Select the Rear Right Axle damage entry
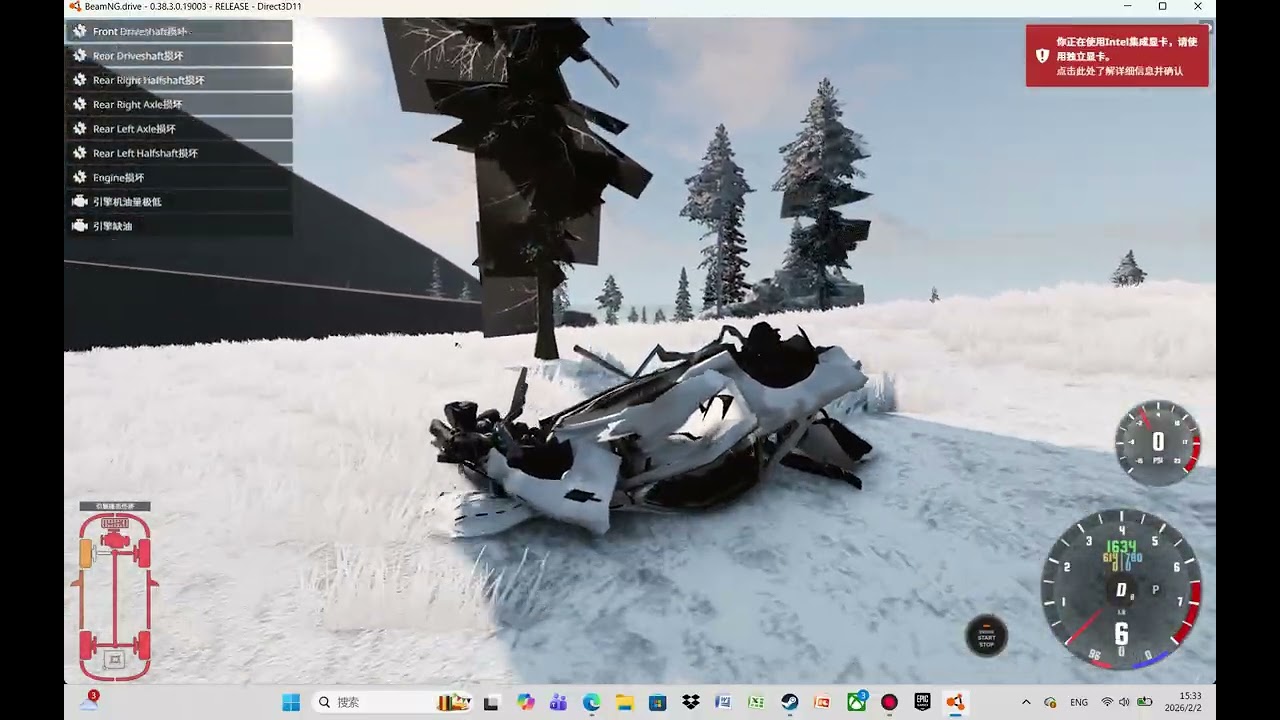1280x720 pixels. pyautogui.click(x=180, y=104)
